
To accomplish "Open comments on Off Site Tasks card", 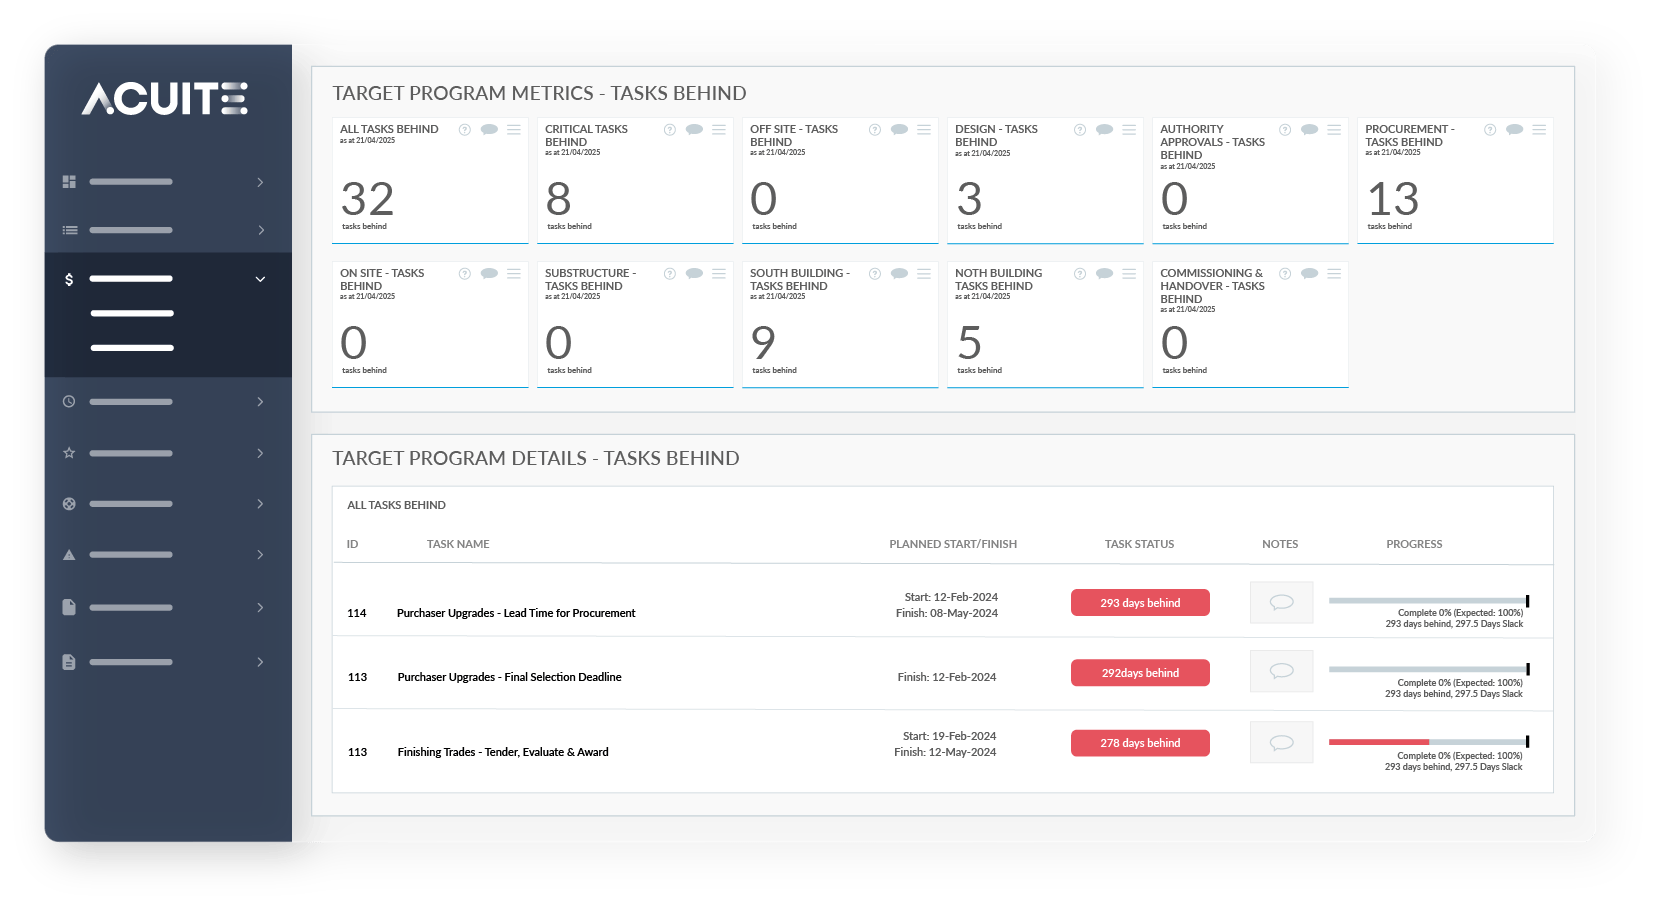I will [x=899, y=130].
